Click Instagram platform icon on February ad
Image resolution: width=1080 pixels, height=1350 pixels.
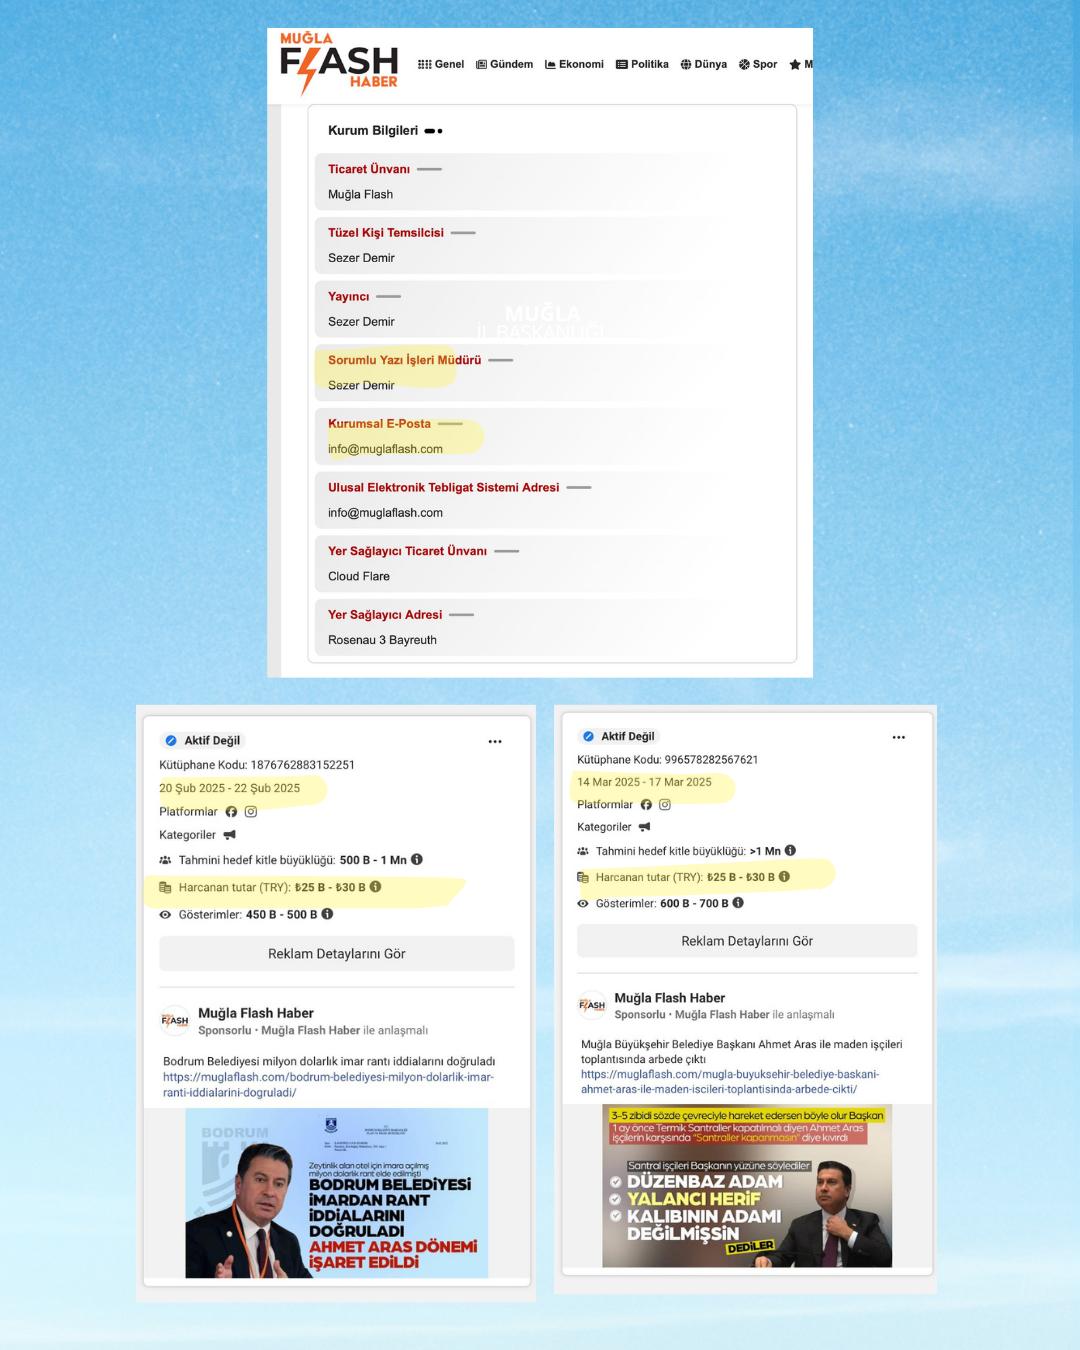pyautogui.click(x=251, y=812)
